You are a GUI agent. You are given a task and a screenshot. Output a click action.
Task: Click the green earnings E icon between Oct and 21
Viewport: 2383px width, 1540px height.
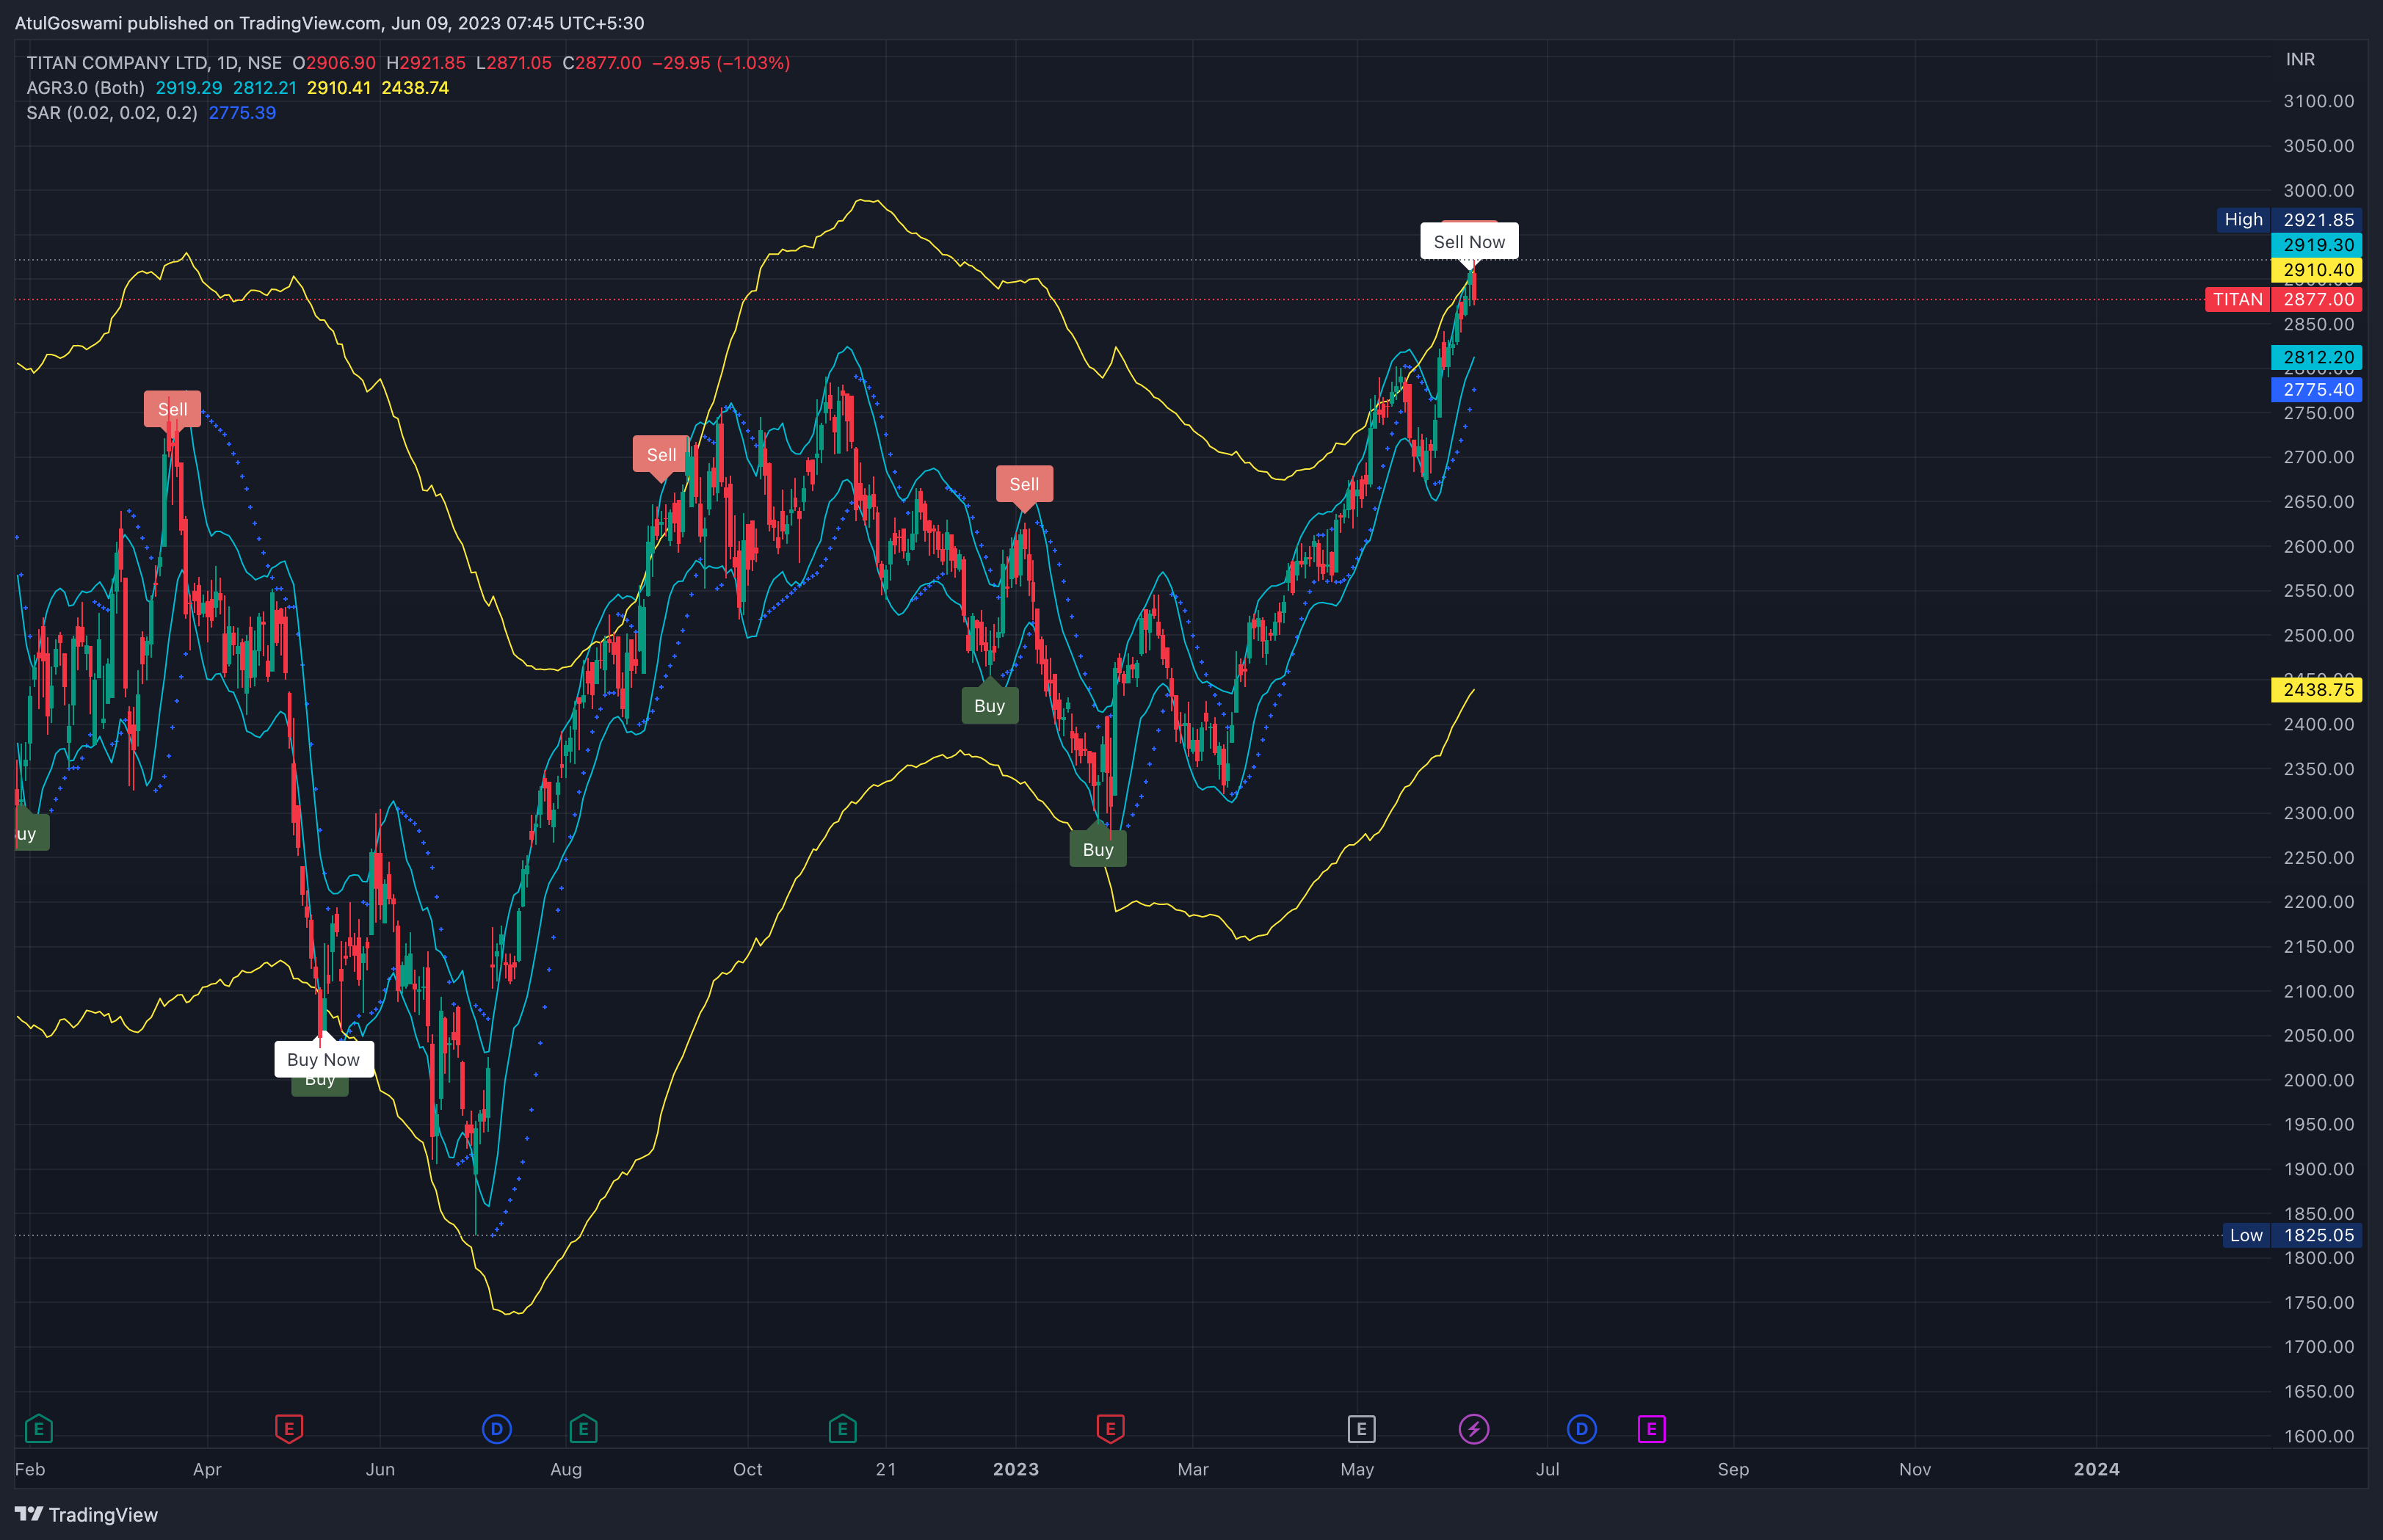pyautogui.click(x=842, y=1429)
